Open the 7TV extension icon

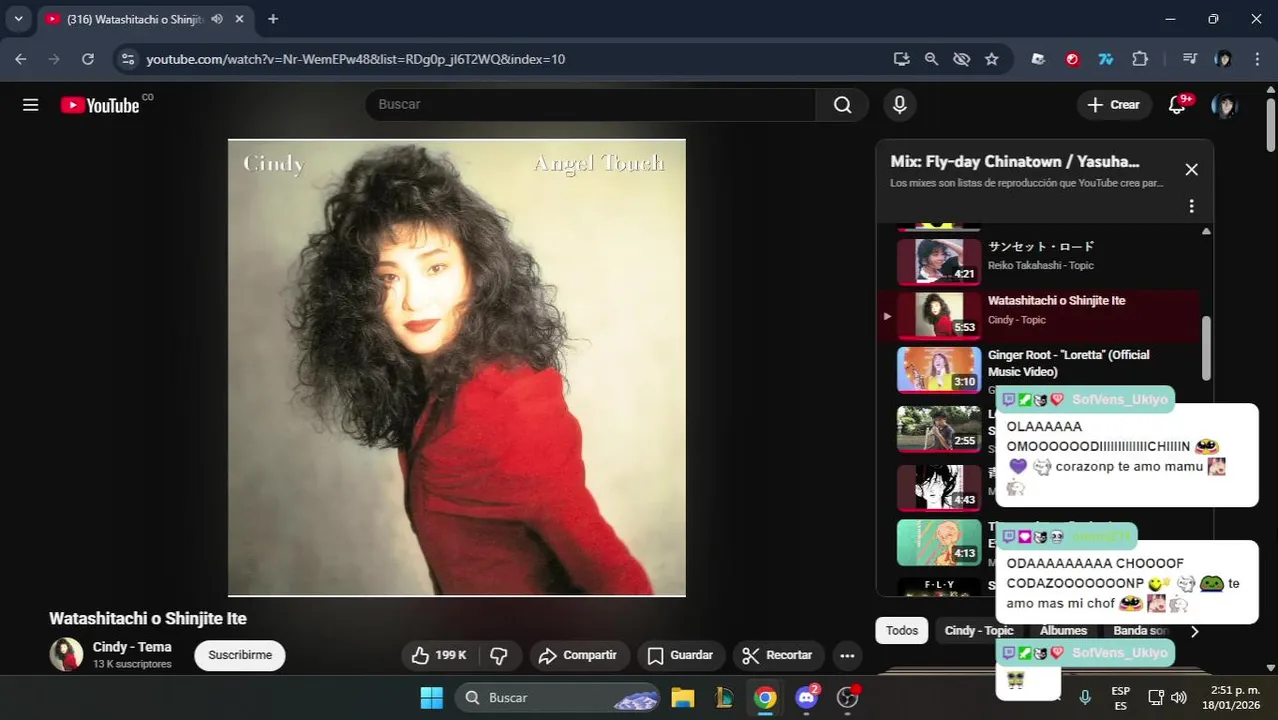pos(1106,59)
